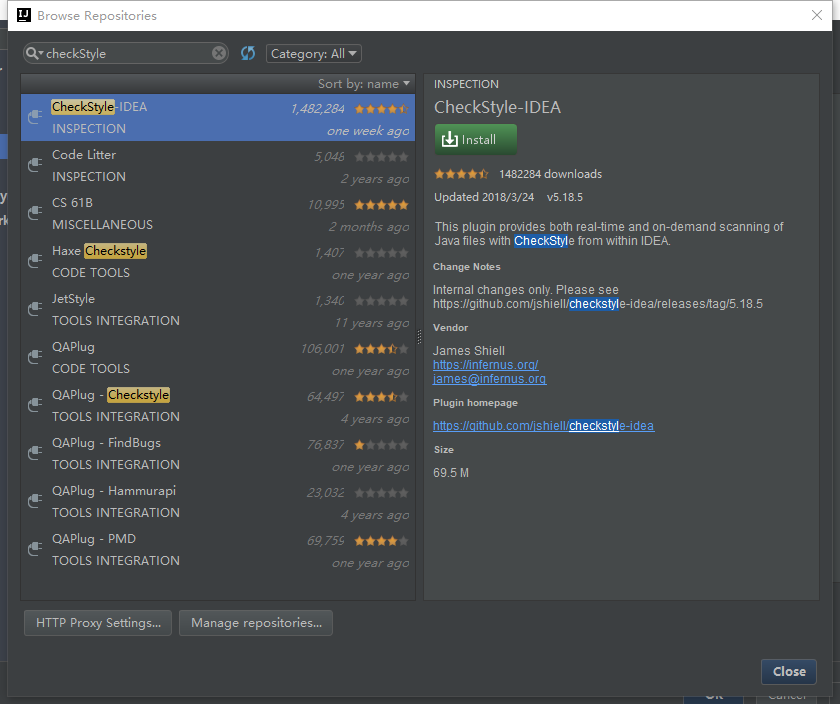Click the CS 61B plug icon

coord(35,212)
